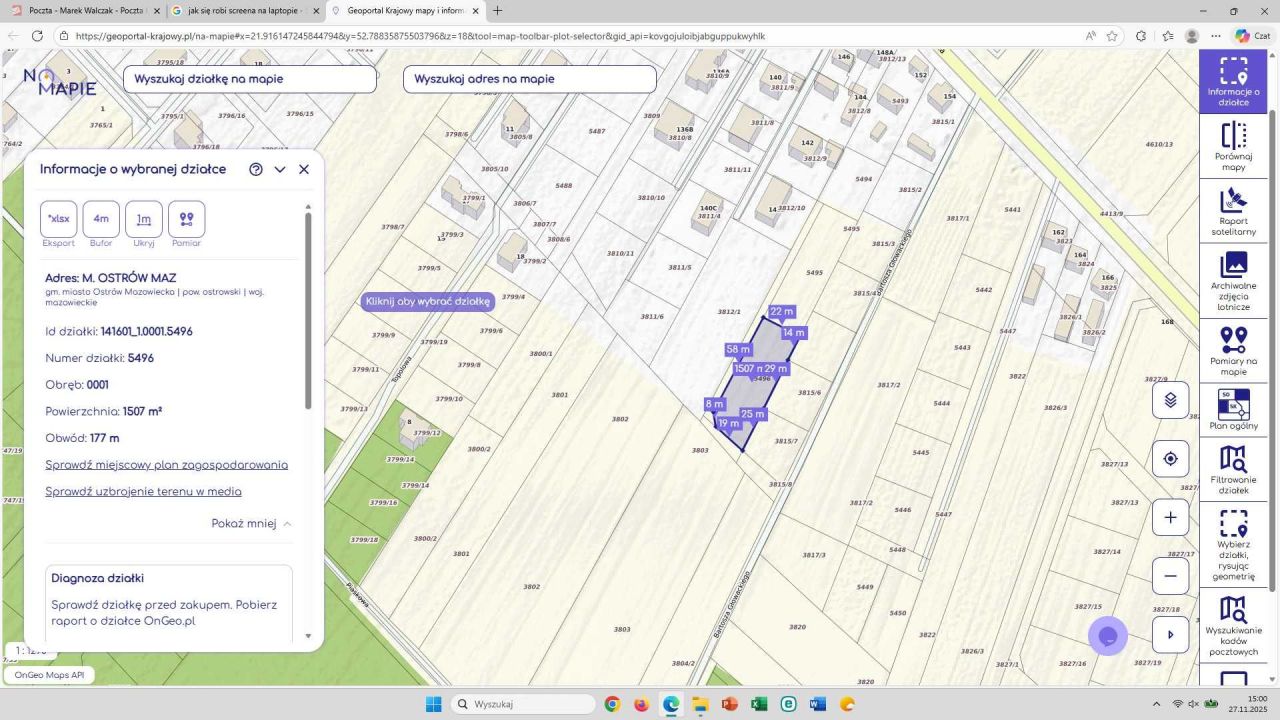Zoom in with the plus button
Screen dimensions: 1280x720
click(1170, 518)
